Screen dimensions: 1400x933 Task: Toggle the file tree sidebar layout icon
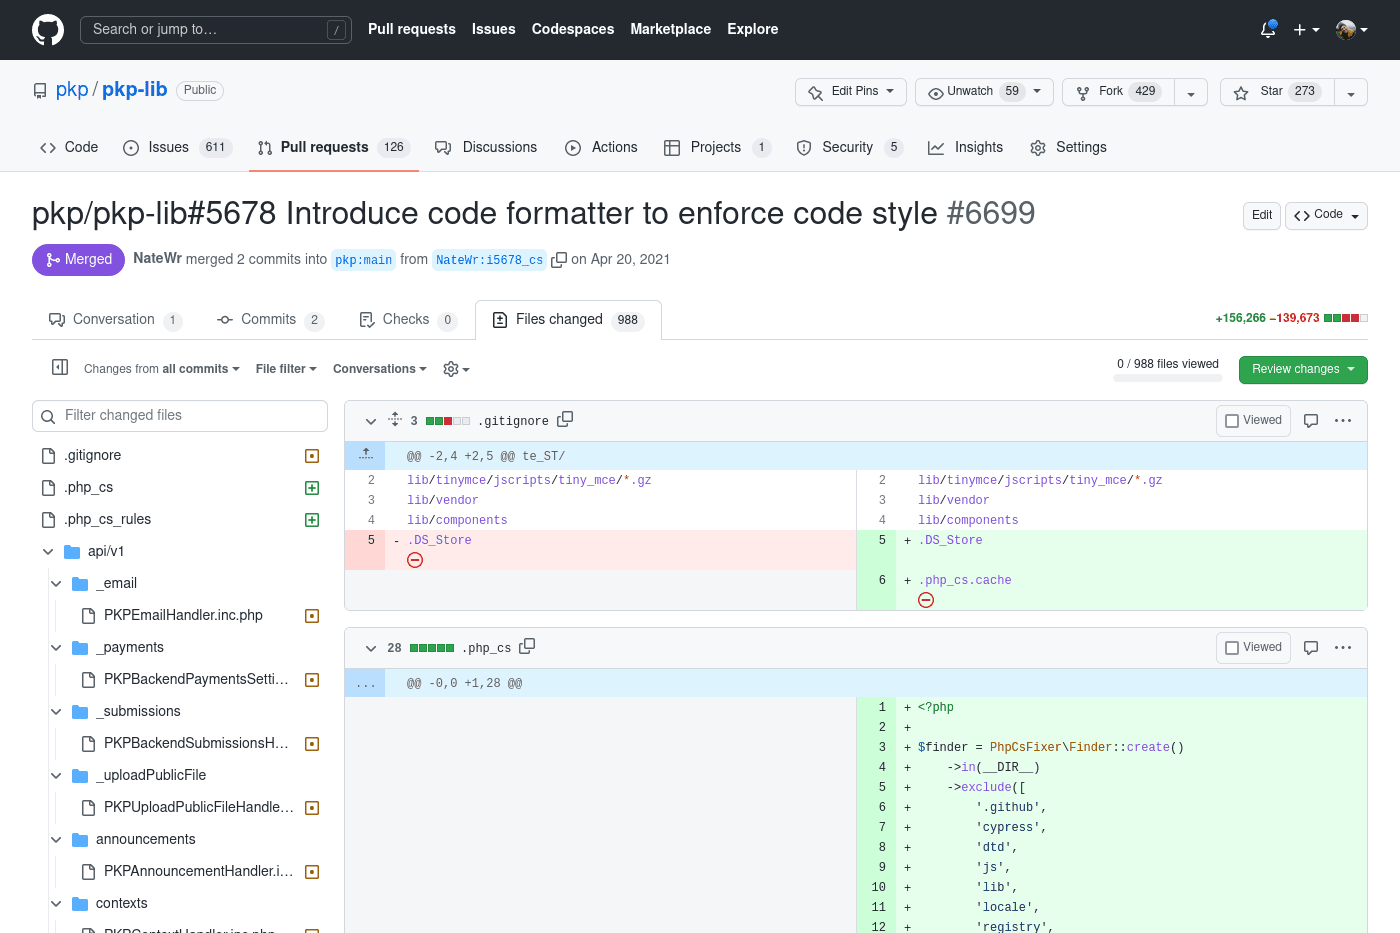click(x=59, y=366)
